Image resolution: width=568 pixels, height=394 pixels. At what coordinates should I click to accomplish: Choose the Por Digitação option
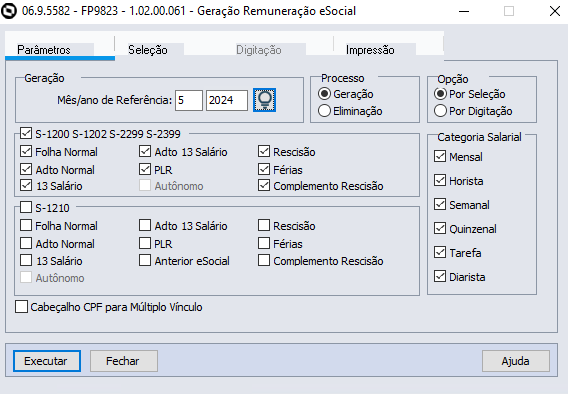click(x=440, y=111)
